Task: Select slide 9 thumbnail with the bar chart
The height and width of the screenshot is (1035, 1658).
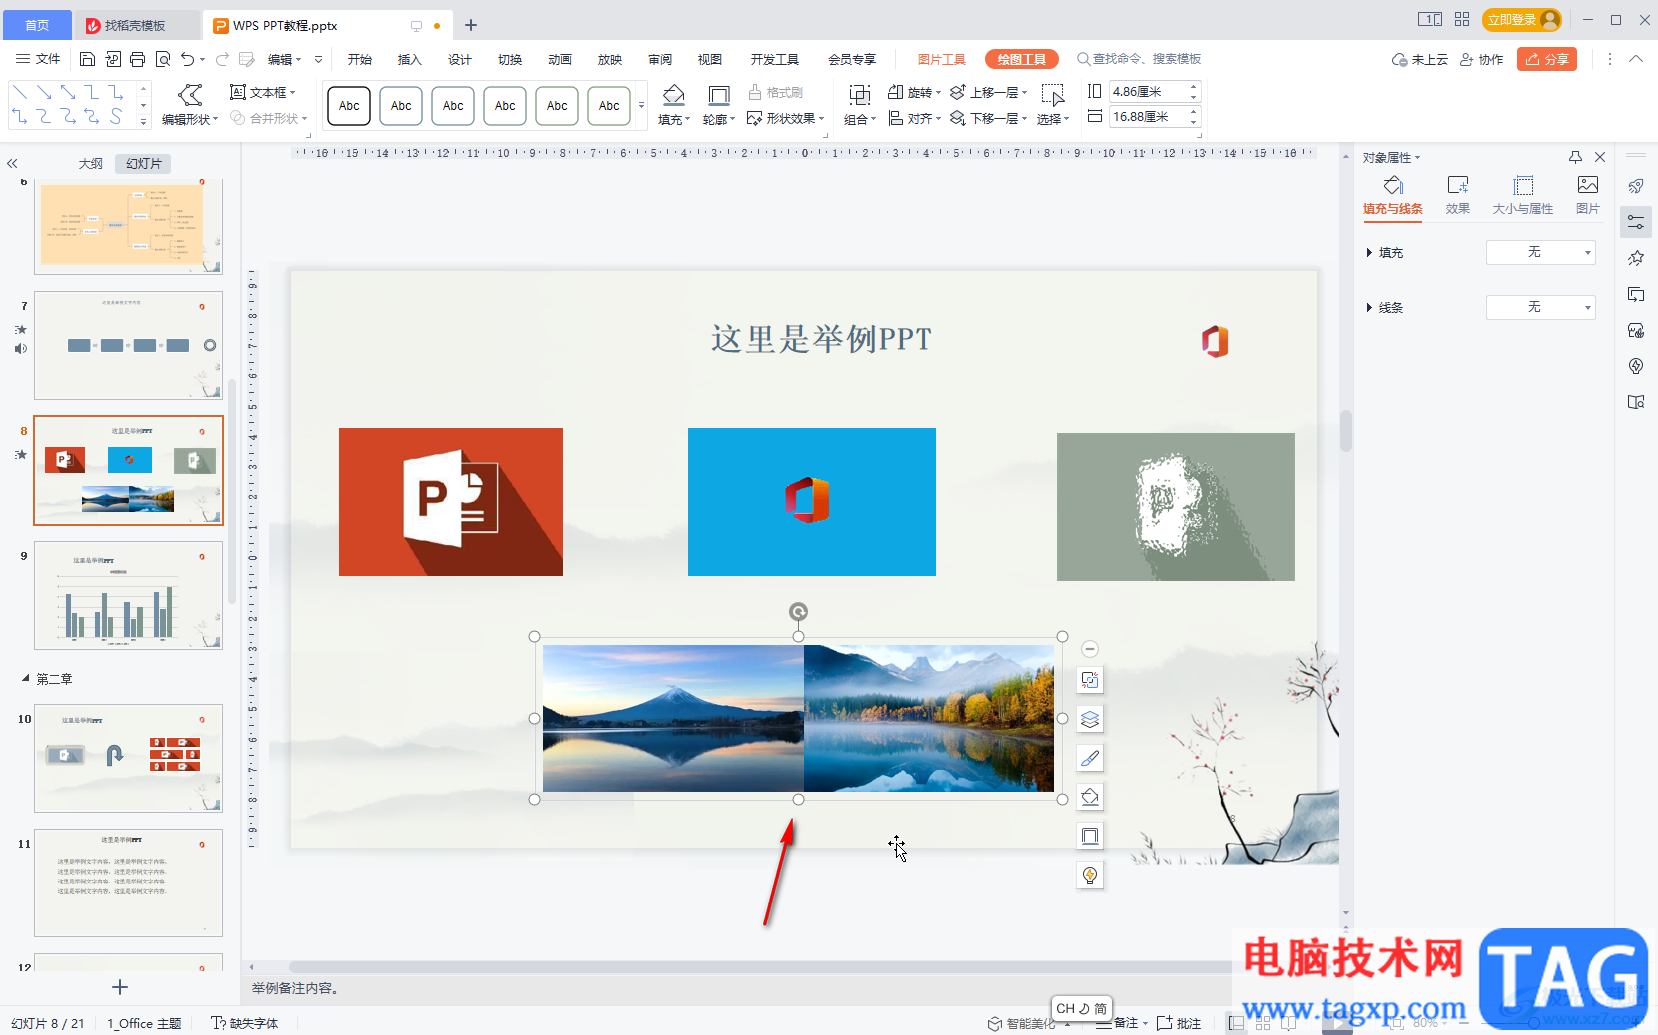Action: [128, 595]
